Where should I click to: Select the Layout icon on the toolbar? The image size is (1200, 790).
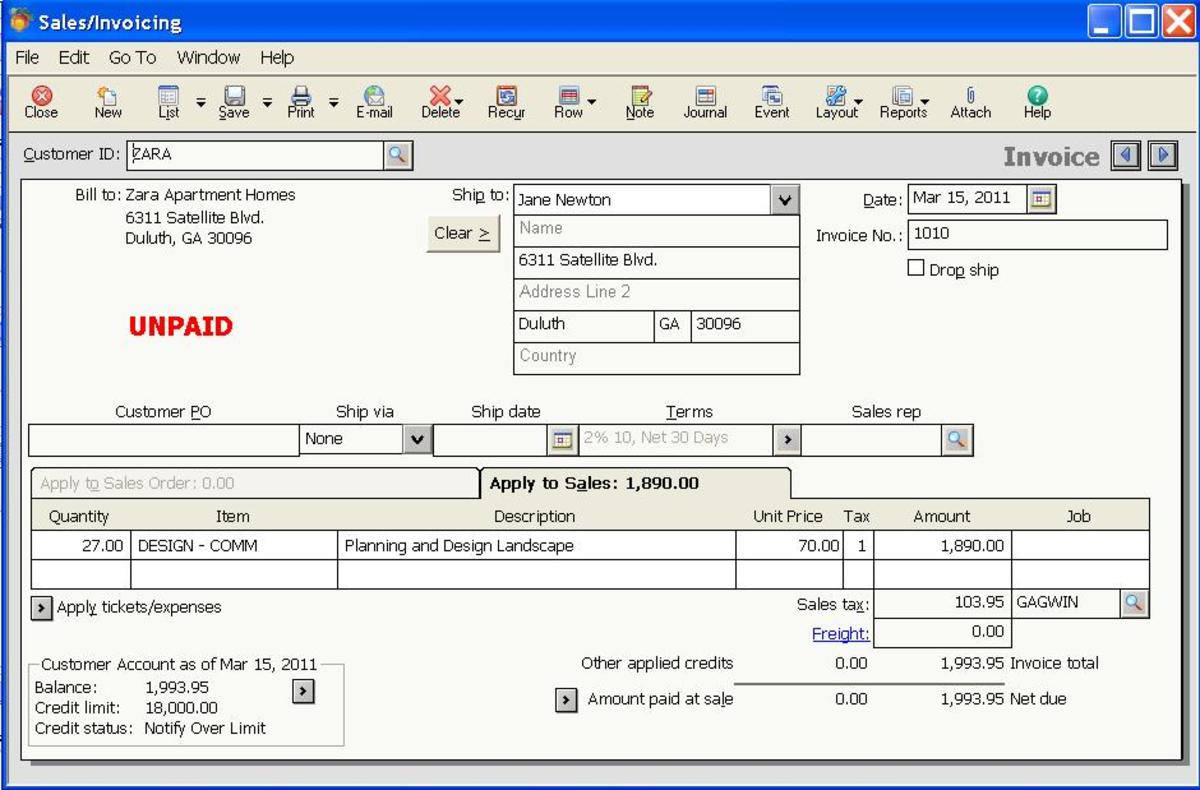(x=833, y=100)
